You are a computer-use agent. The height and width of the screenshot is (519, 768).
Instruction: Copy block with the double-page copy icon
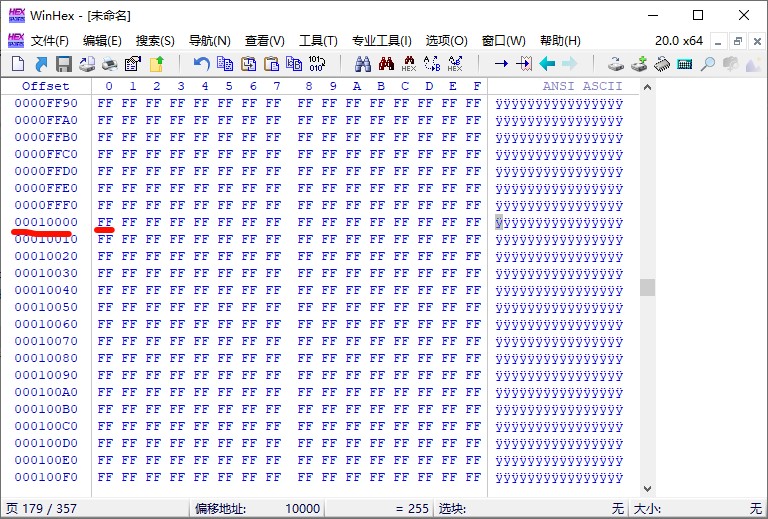[225, 64]
